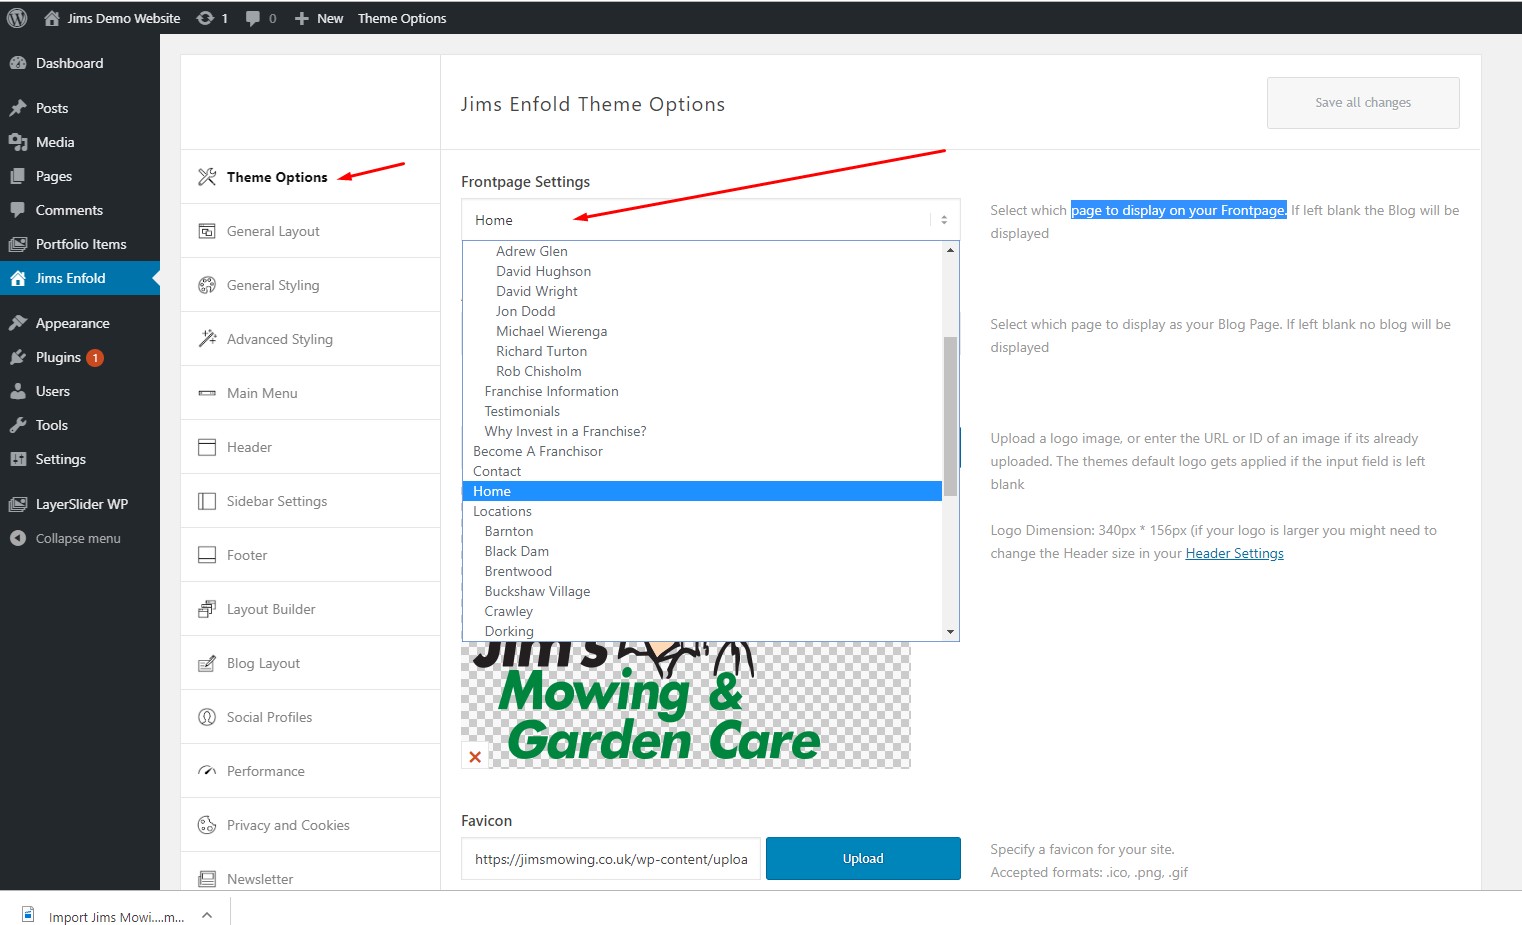
Task: Click the Plugins plug icon
Action: (x=18, y=357)
